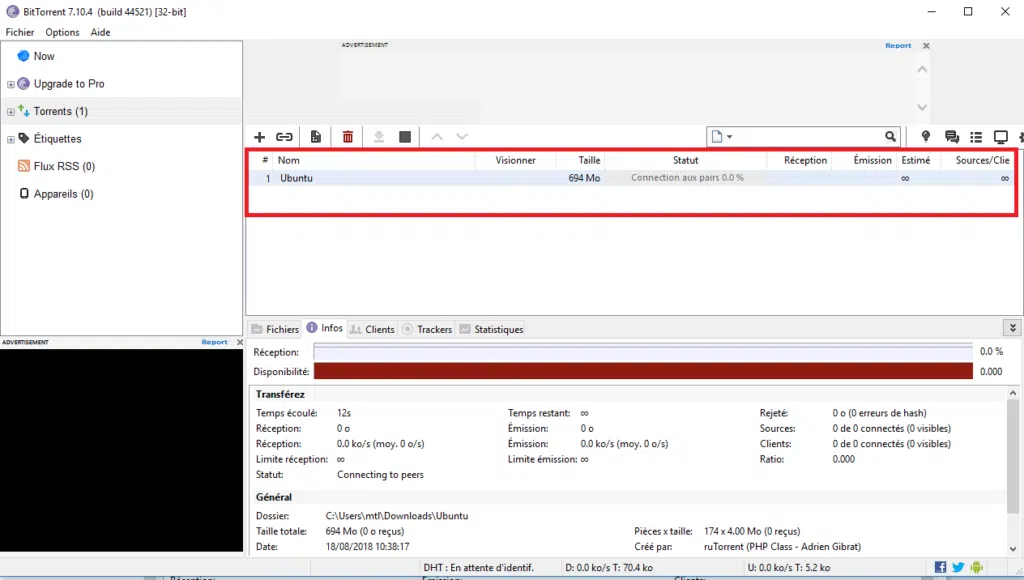This screenshot has height=580, width=1024.
Task: Open the Aide menu
Action: [100, 32]
